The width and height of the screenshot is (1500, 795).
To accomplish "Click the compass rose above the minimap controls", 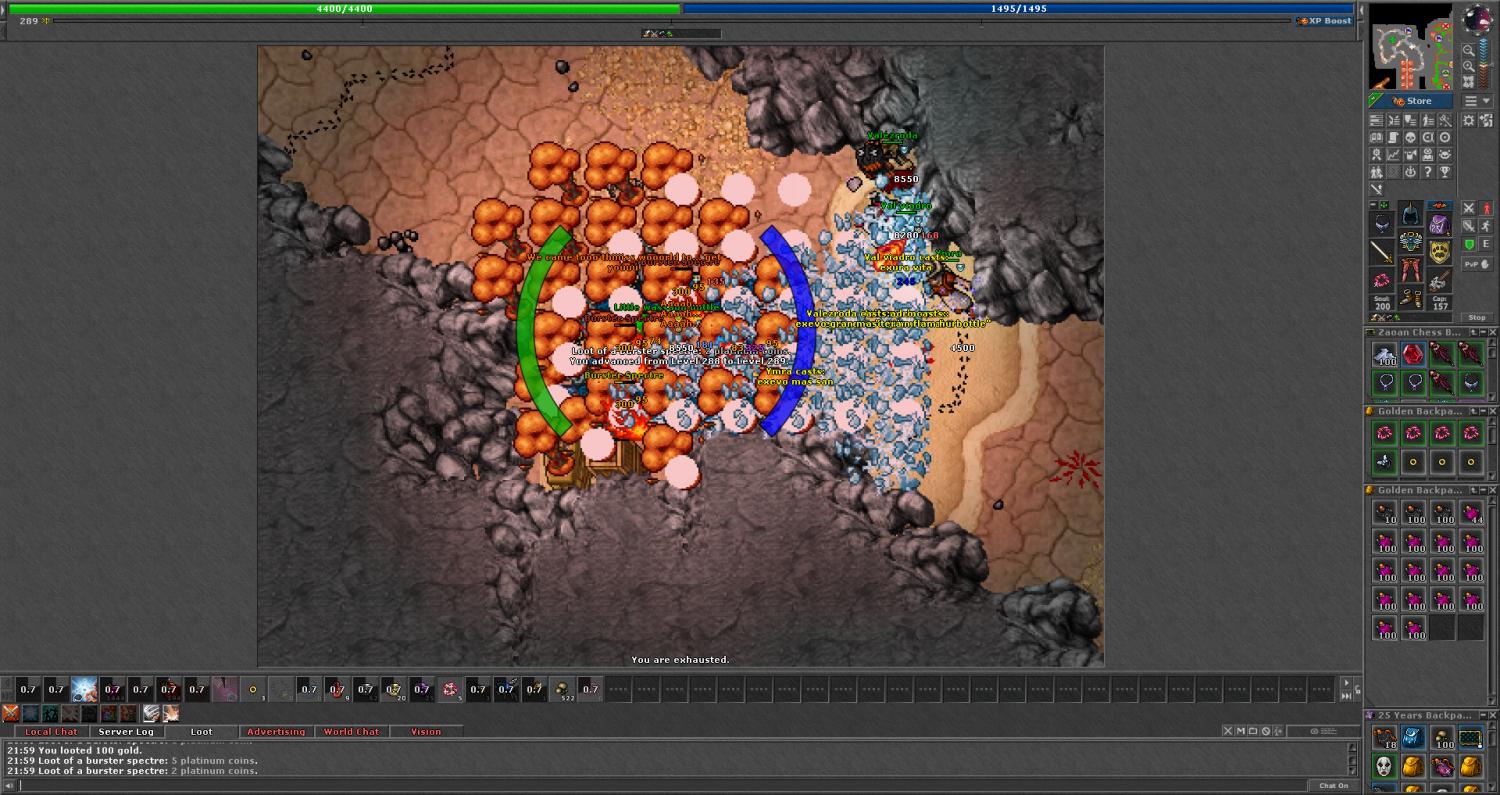I will pyautogui.click(x=1477, y=18).
